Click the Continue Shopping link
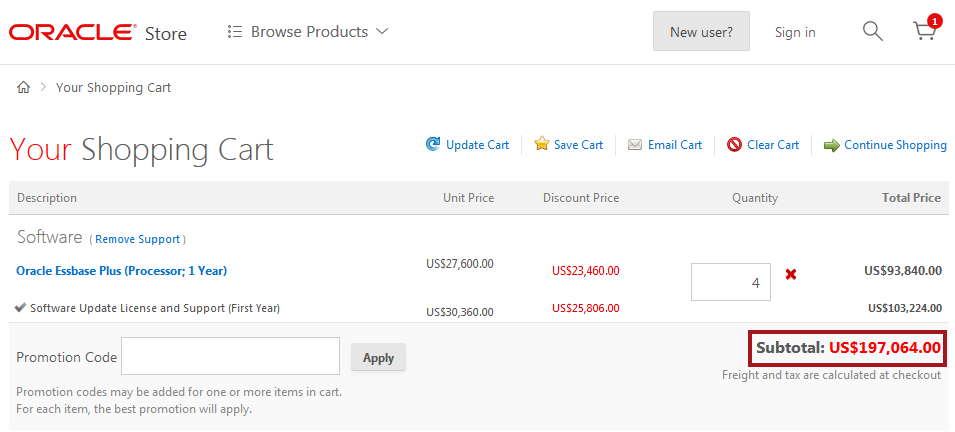 coord(895,145)
